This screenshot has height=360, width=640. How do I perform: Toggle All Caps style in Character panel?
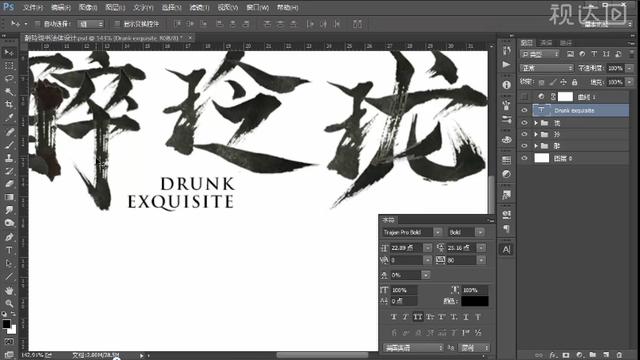pyautogui.click(x=418, y=317)
